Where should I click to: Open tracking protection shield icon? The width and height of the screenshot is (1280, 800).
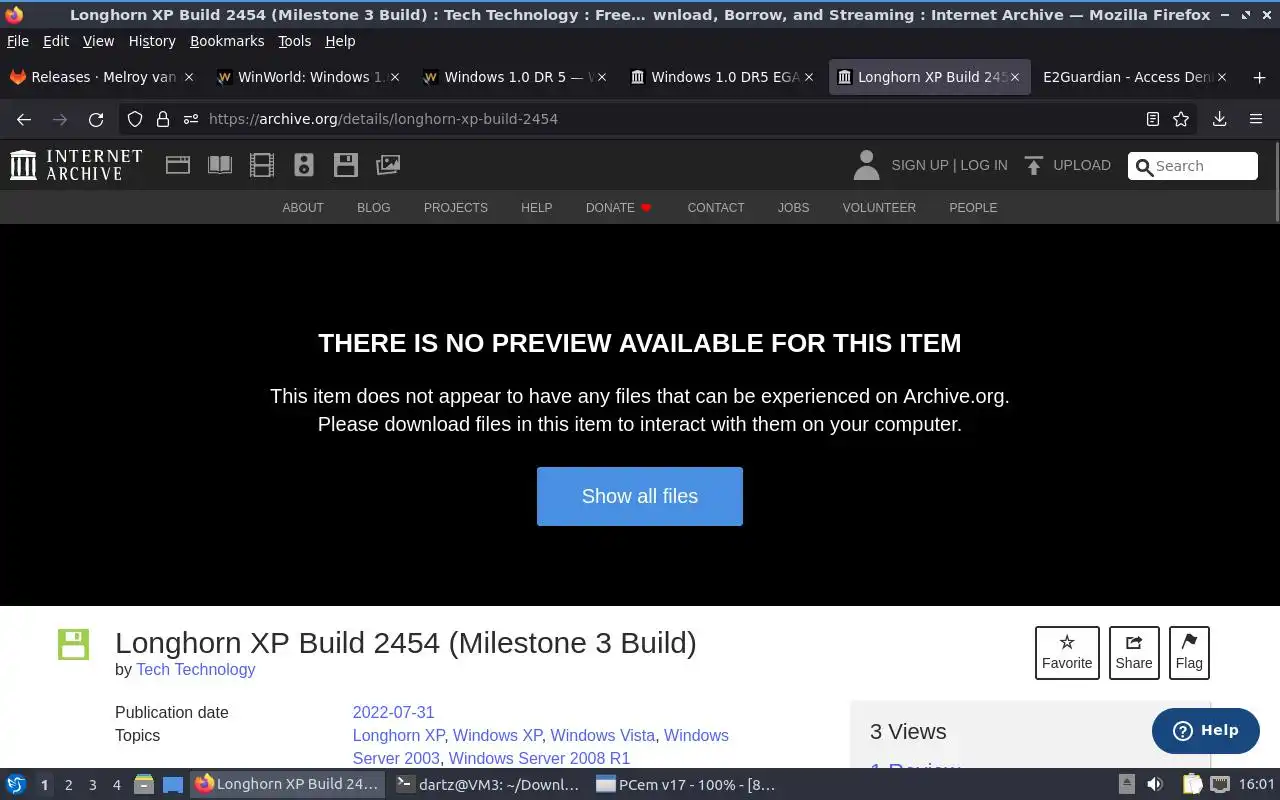[x=135, y=119]
